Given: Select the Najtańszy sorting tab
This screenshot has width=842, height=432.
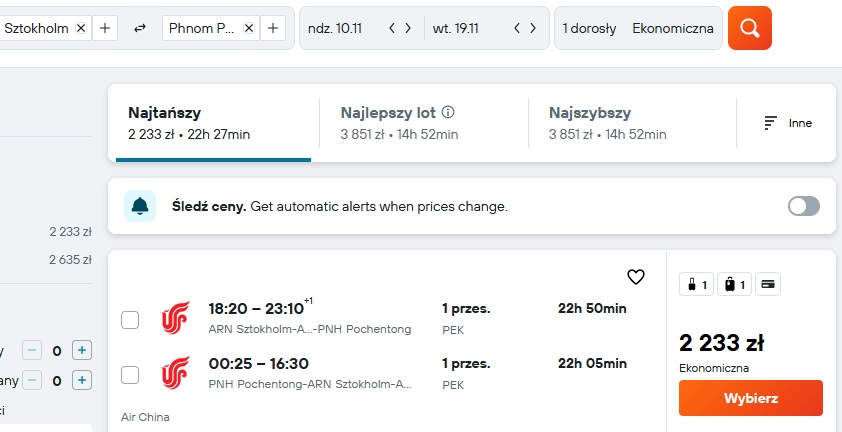Looking at the screenshot, I should [x=213, y=123].
